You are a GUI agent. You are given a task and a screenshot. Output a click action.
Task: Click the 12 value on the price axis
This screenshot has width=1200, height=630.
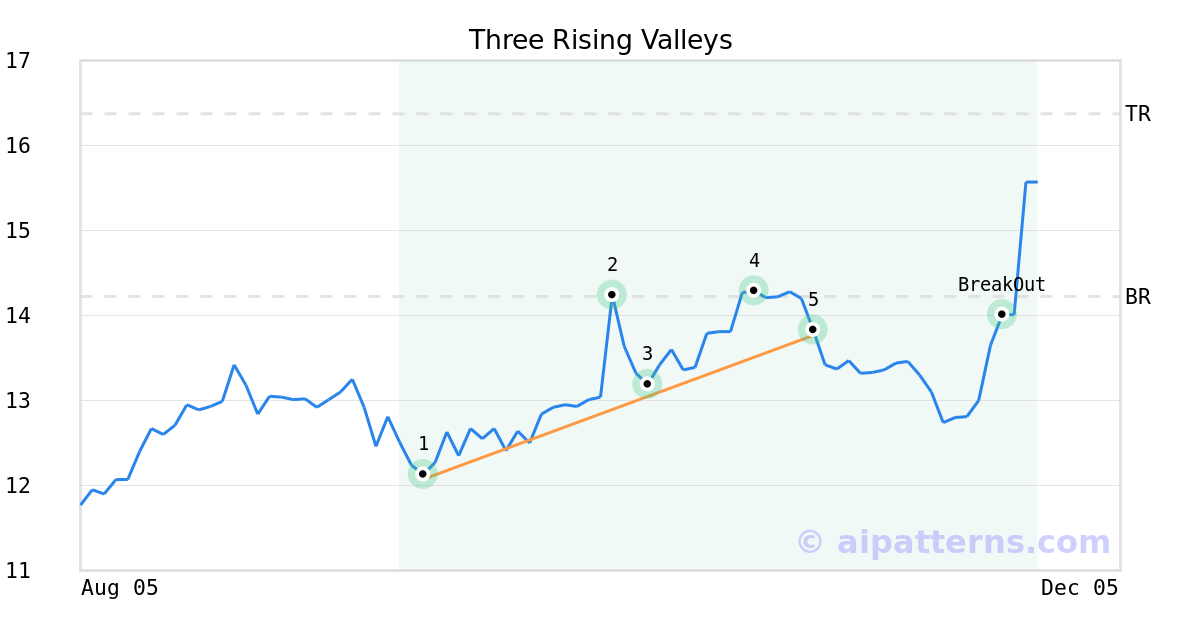pos(18,486)
